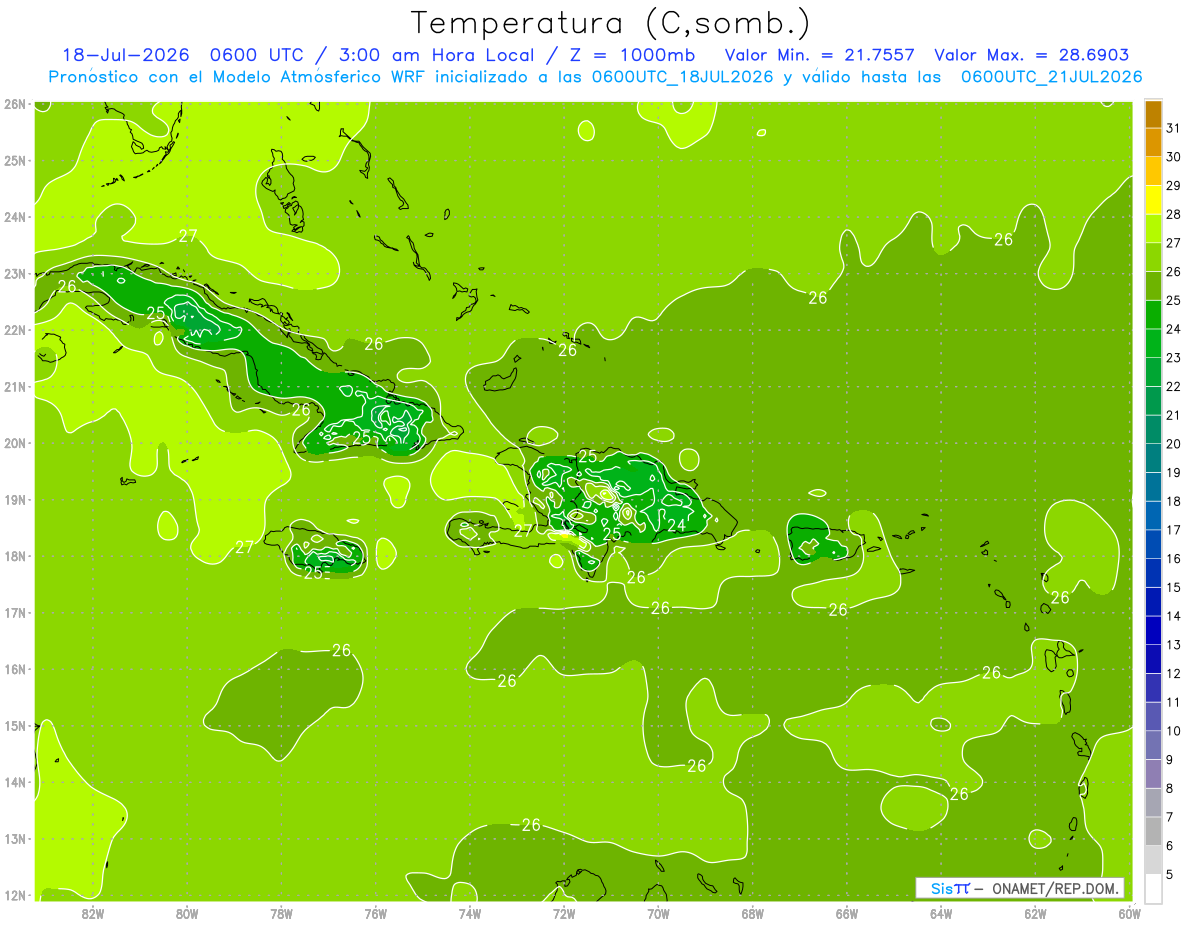Click the 15N latitude axis label
The image size is (1200, 927).
(14, 726)
